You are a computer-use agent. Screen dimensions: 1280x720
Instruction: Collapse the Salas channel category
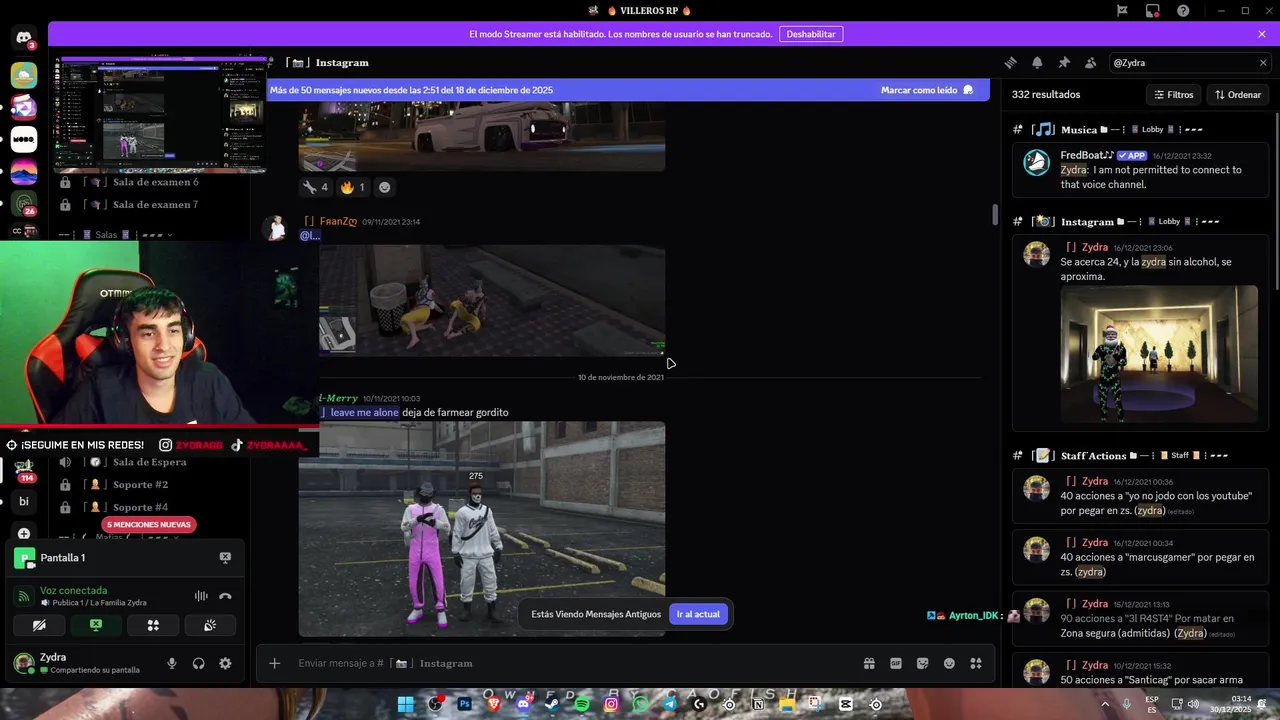pyautogui.click(x=115, y=235)
